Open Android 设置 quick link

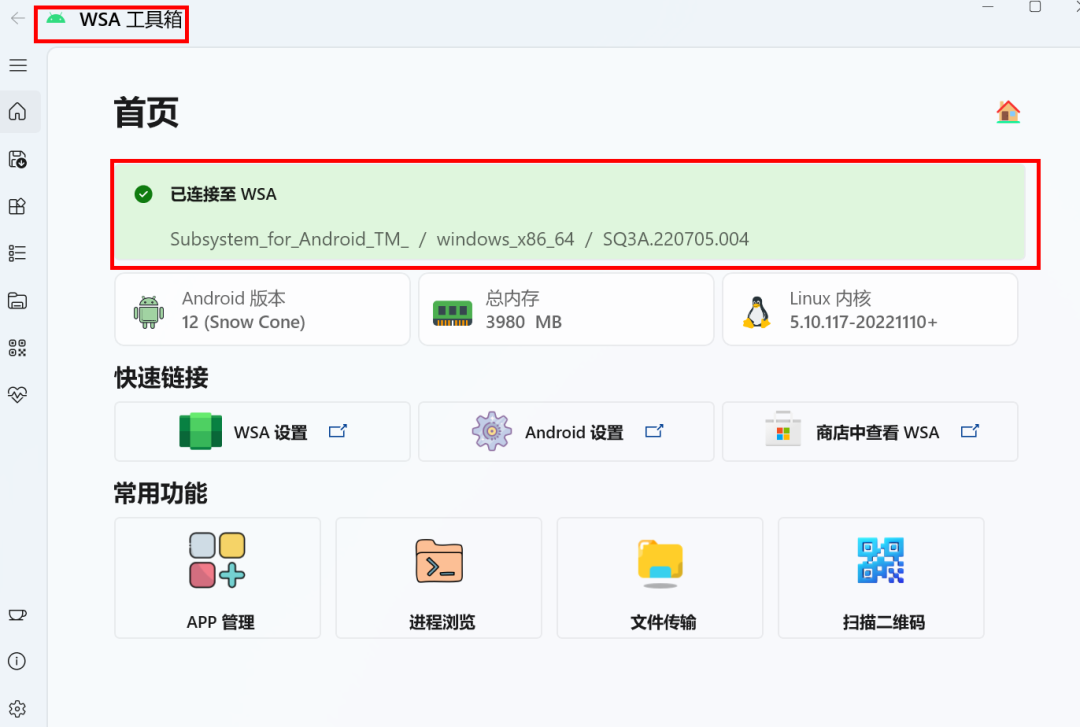tap(566, 432)
